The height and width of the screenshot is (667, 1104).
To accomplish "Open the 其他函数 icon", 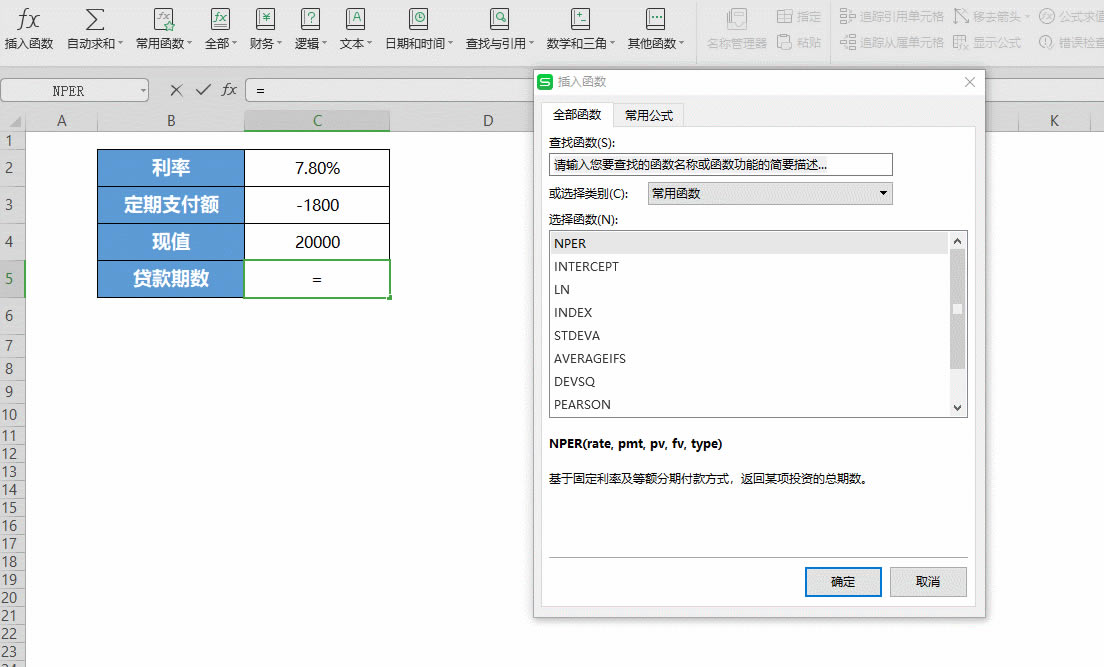I will 655,19.
